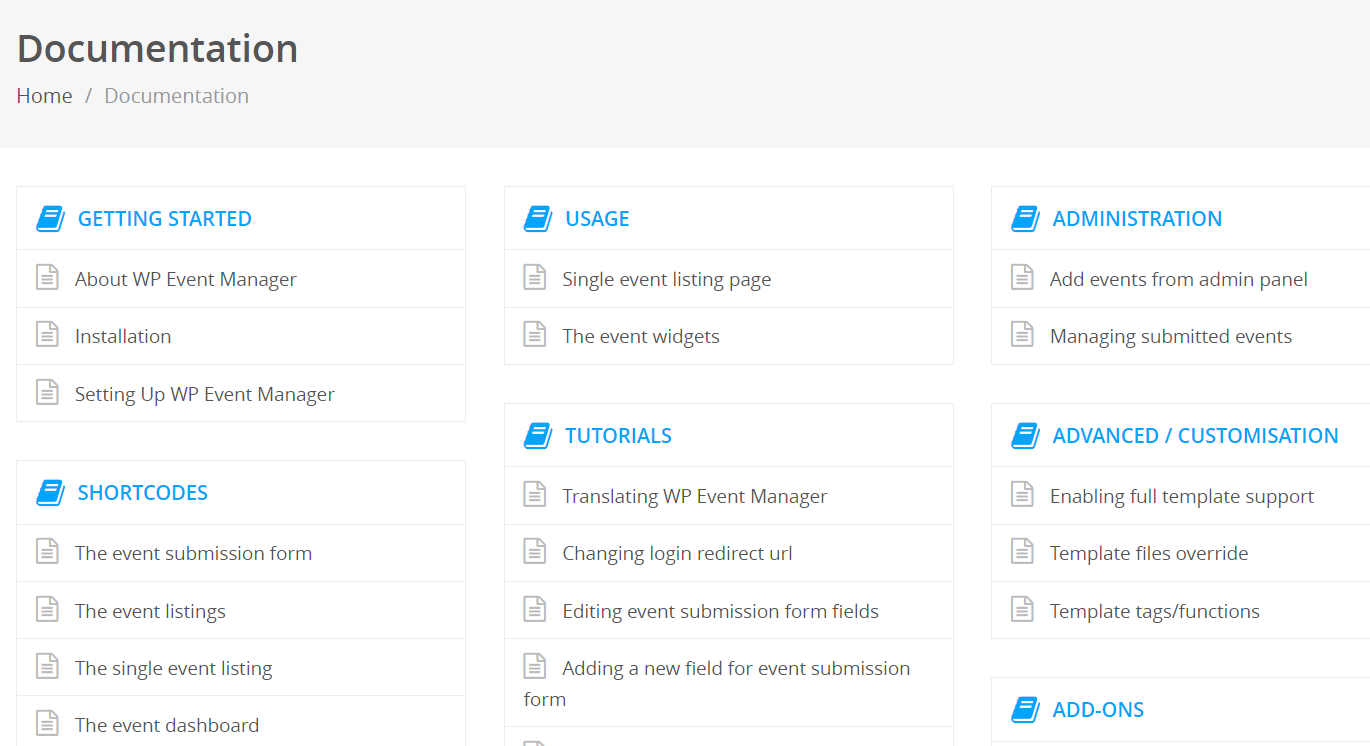Click document icon next to Installation

pyautogui.click(x=47, y=334)
